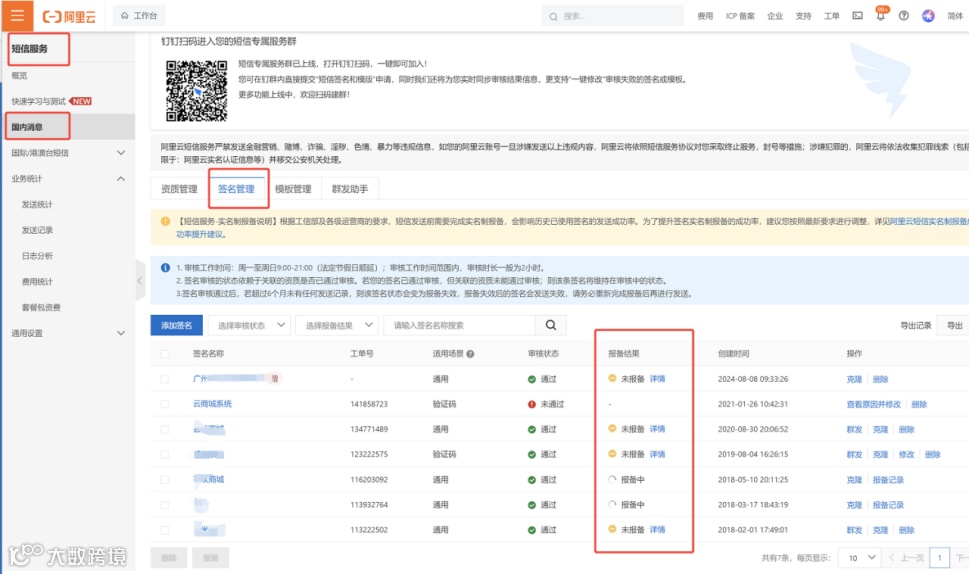Switch to the 模板管理 tab
Screen dimensions: 969x574
click(293, 189)
